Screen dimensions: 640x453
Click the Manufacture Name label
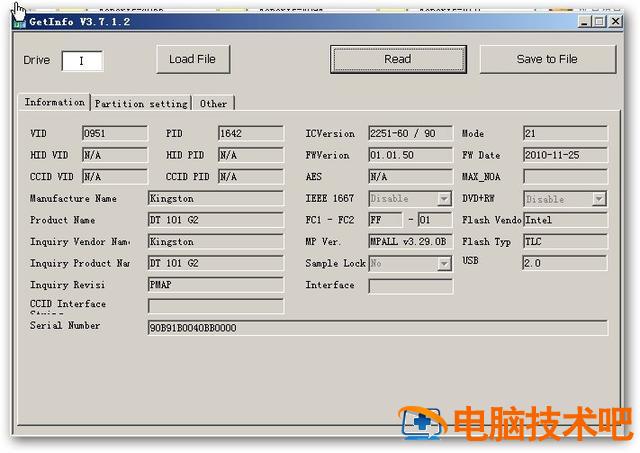[x=73, y=199]
